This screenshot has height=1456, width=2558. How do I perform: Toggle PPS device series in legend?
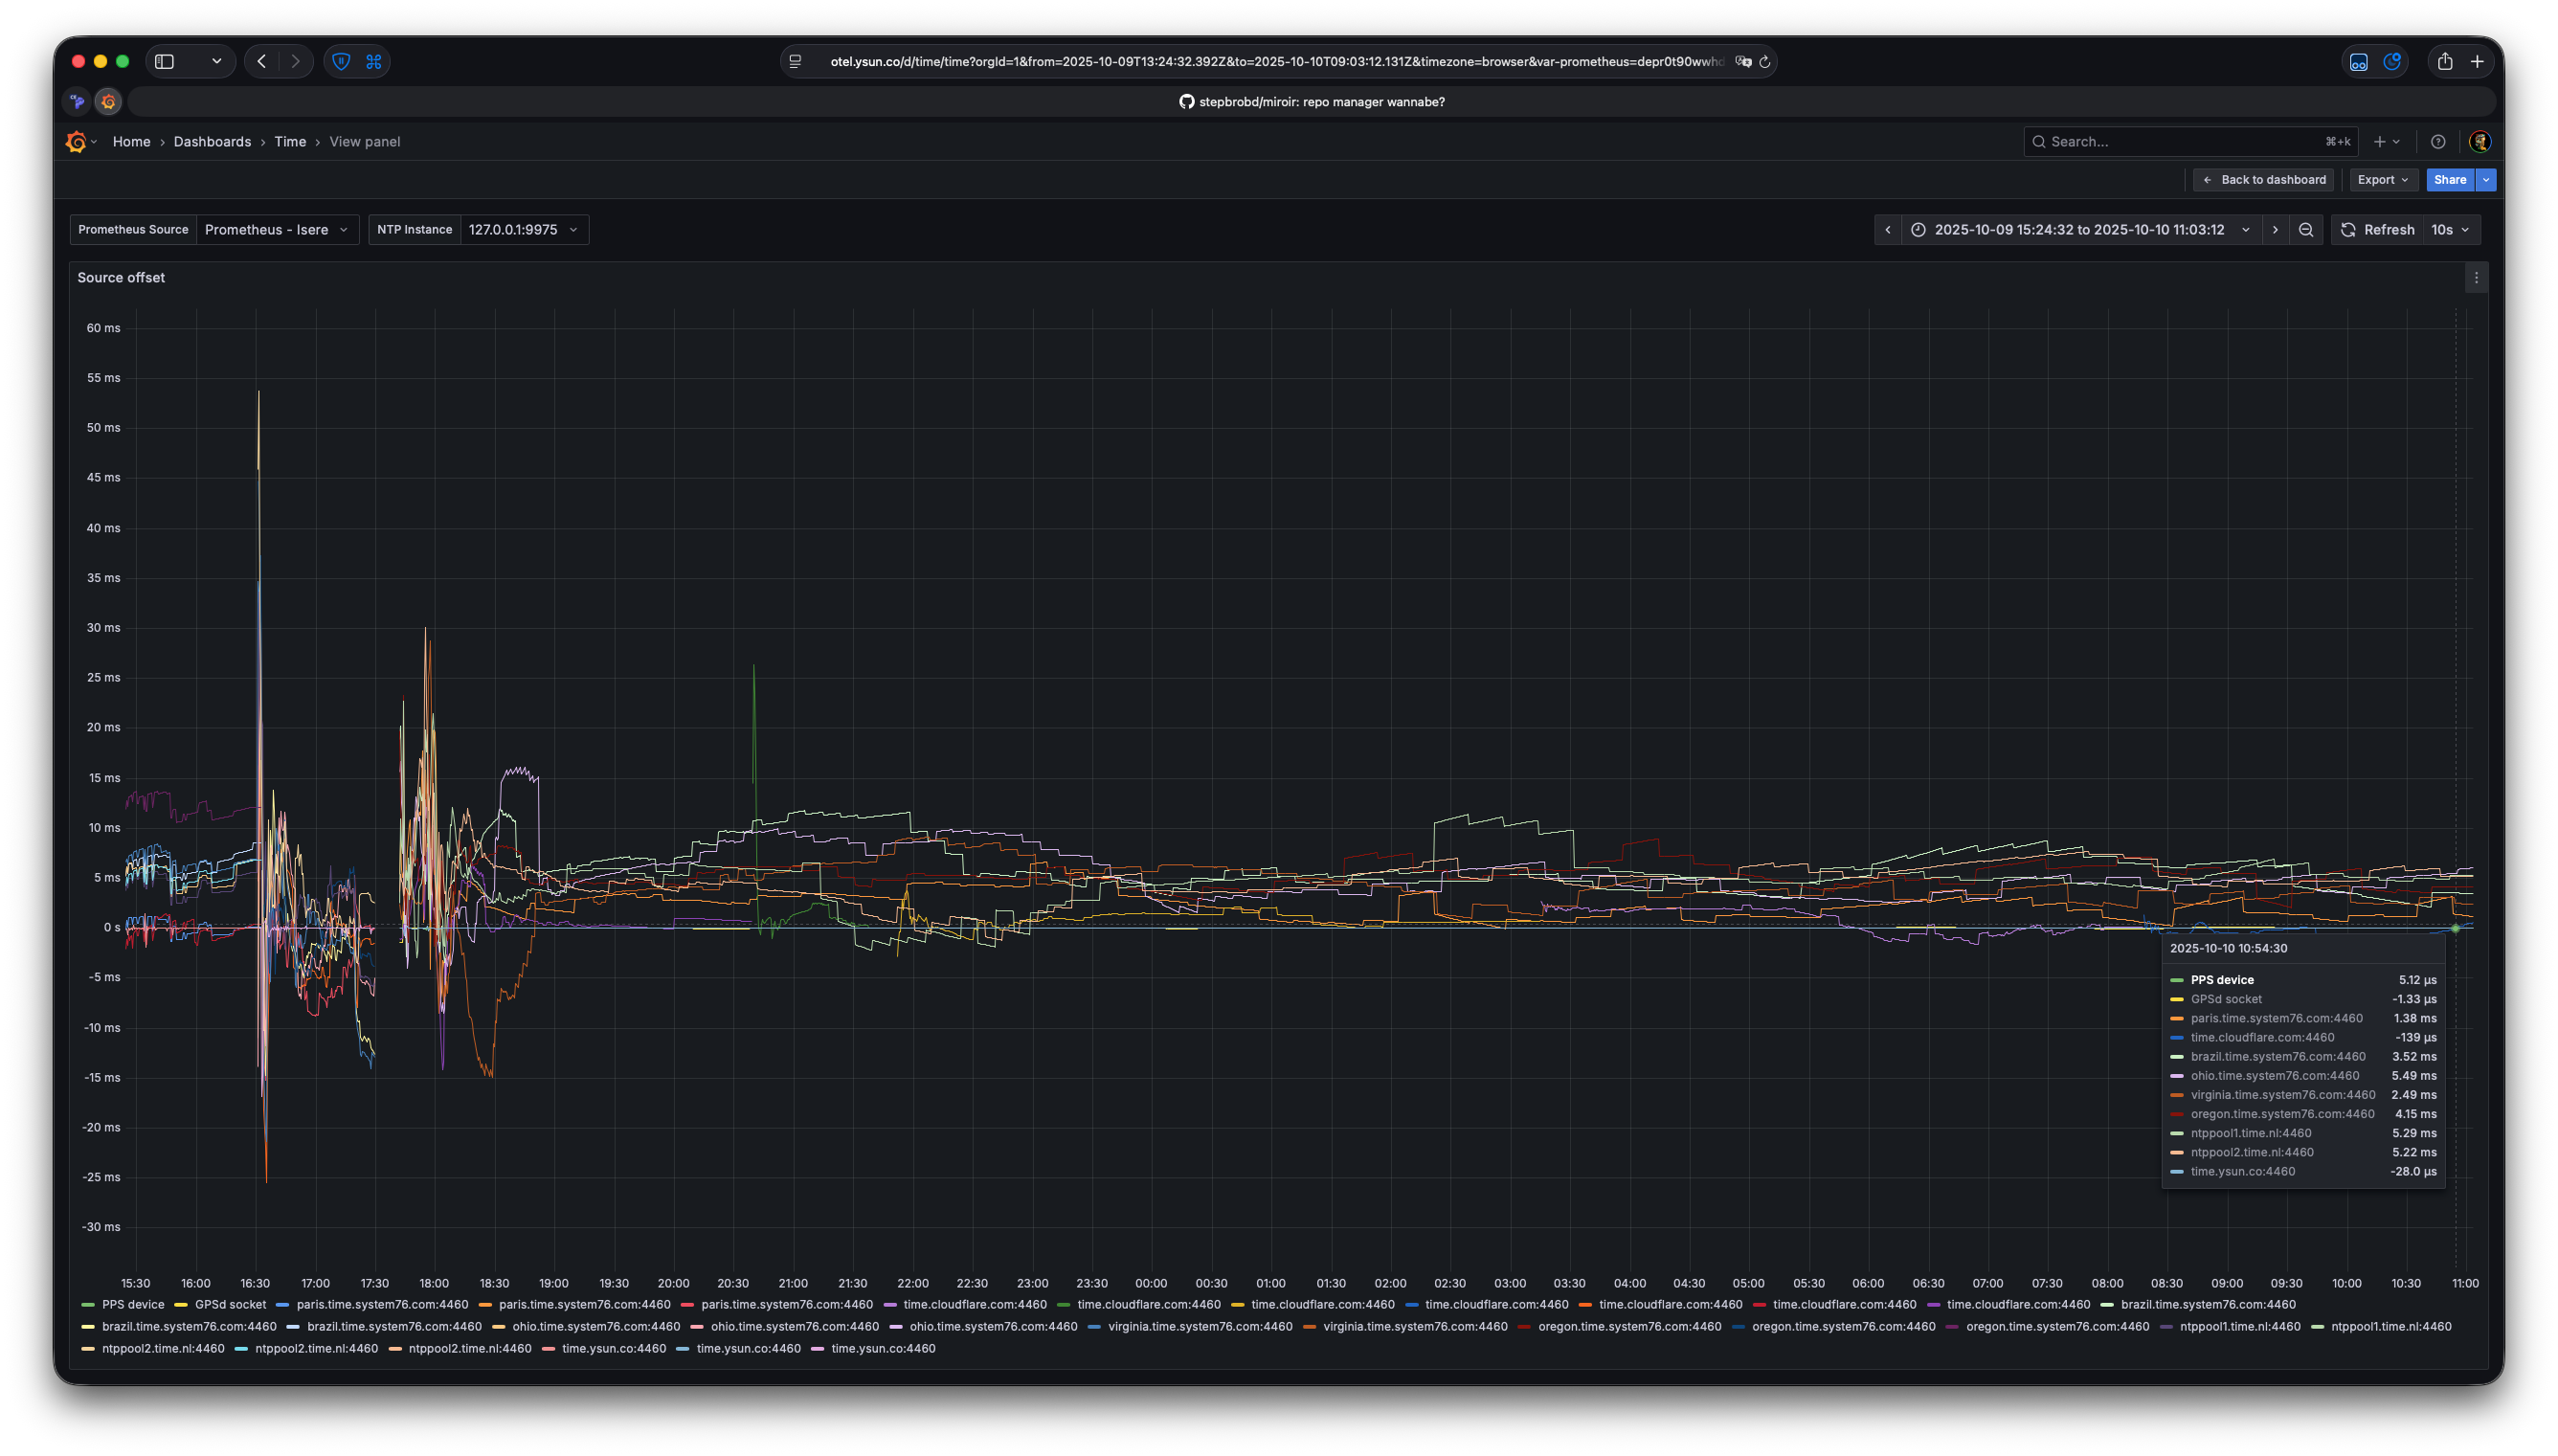click(132, 1305)
